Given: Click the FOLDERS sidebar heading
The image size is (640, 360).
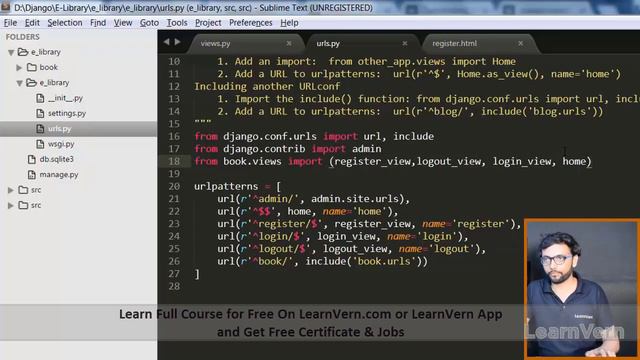Looking at the screenshot, I should coord(23,37).
